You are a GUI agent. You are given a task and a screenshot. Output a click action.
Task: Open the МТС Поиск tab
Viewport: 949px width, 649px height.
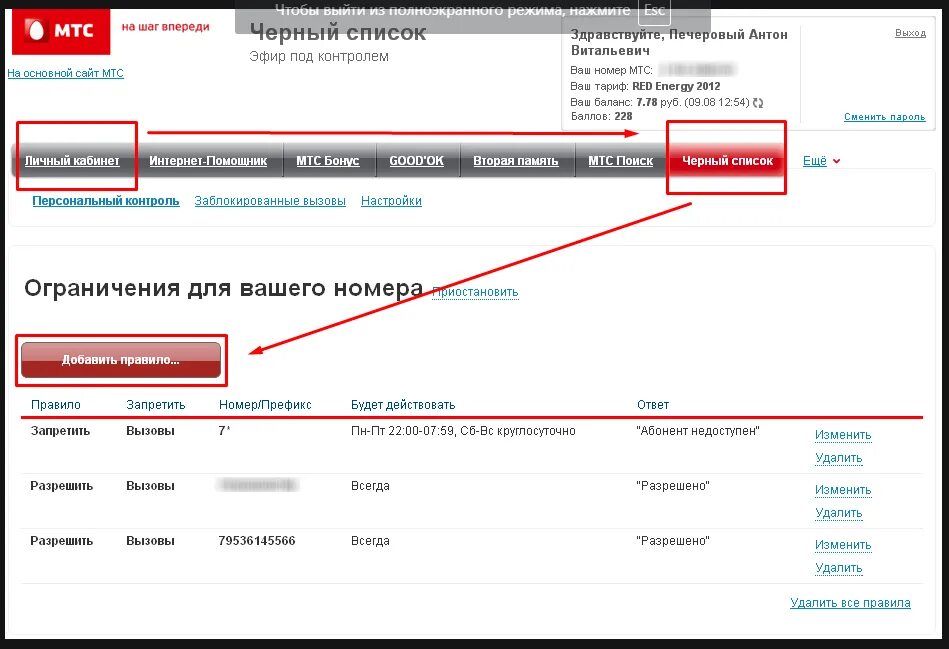620,160
